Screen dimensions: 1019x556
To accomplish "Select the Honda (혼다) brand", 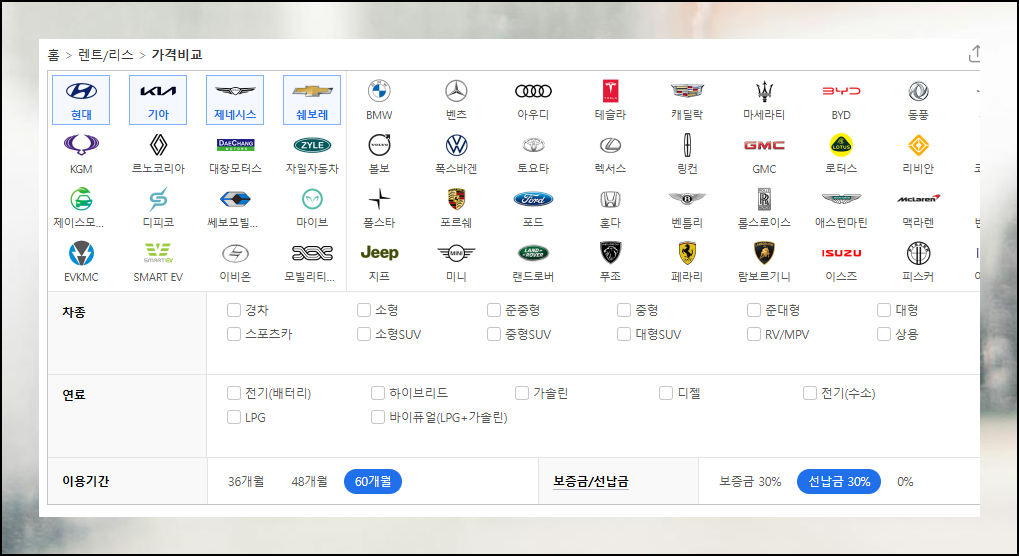I will click(x=610, y=199).
